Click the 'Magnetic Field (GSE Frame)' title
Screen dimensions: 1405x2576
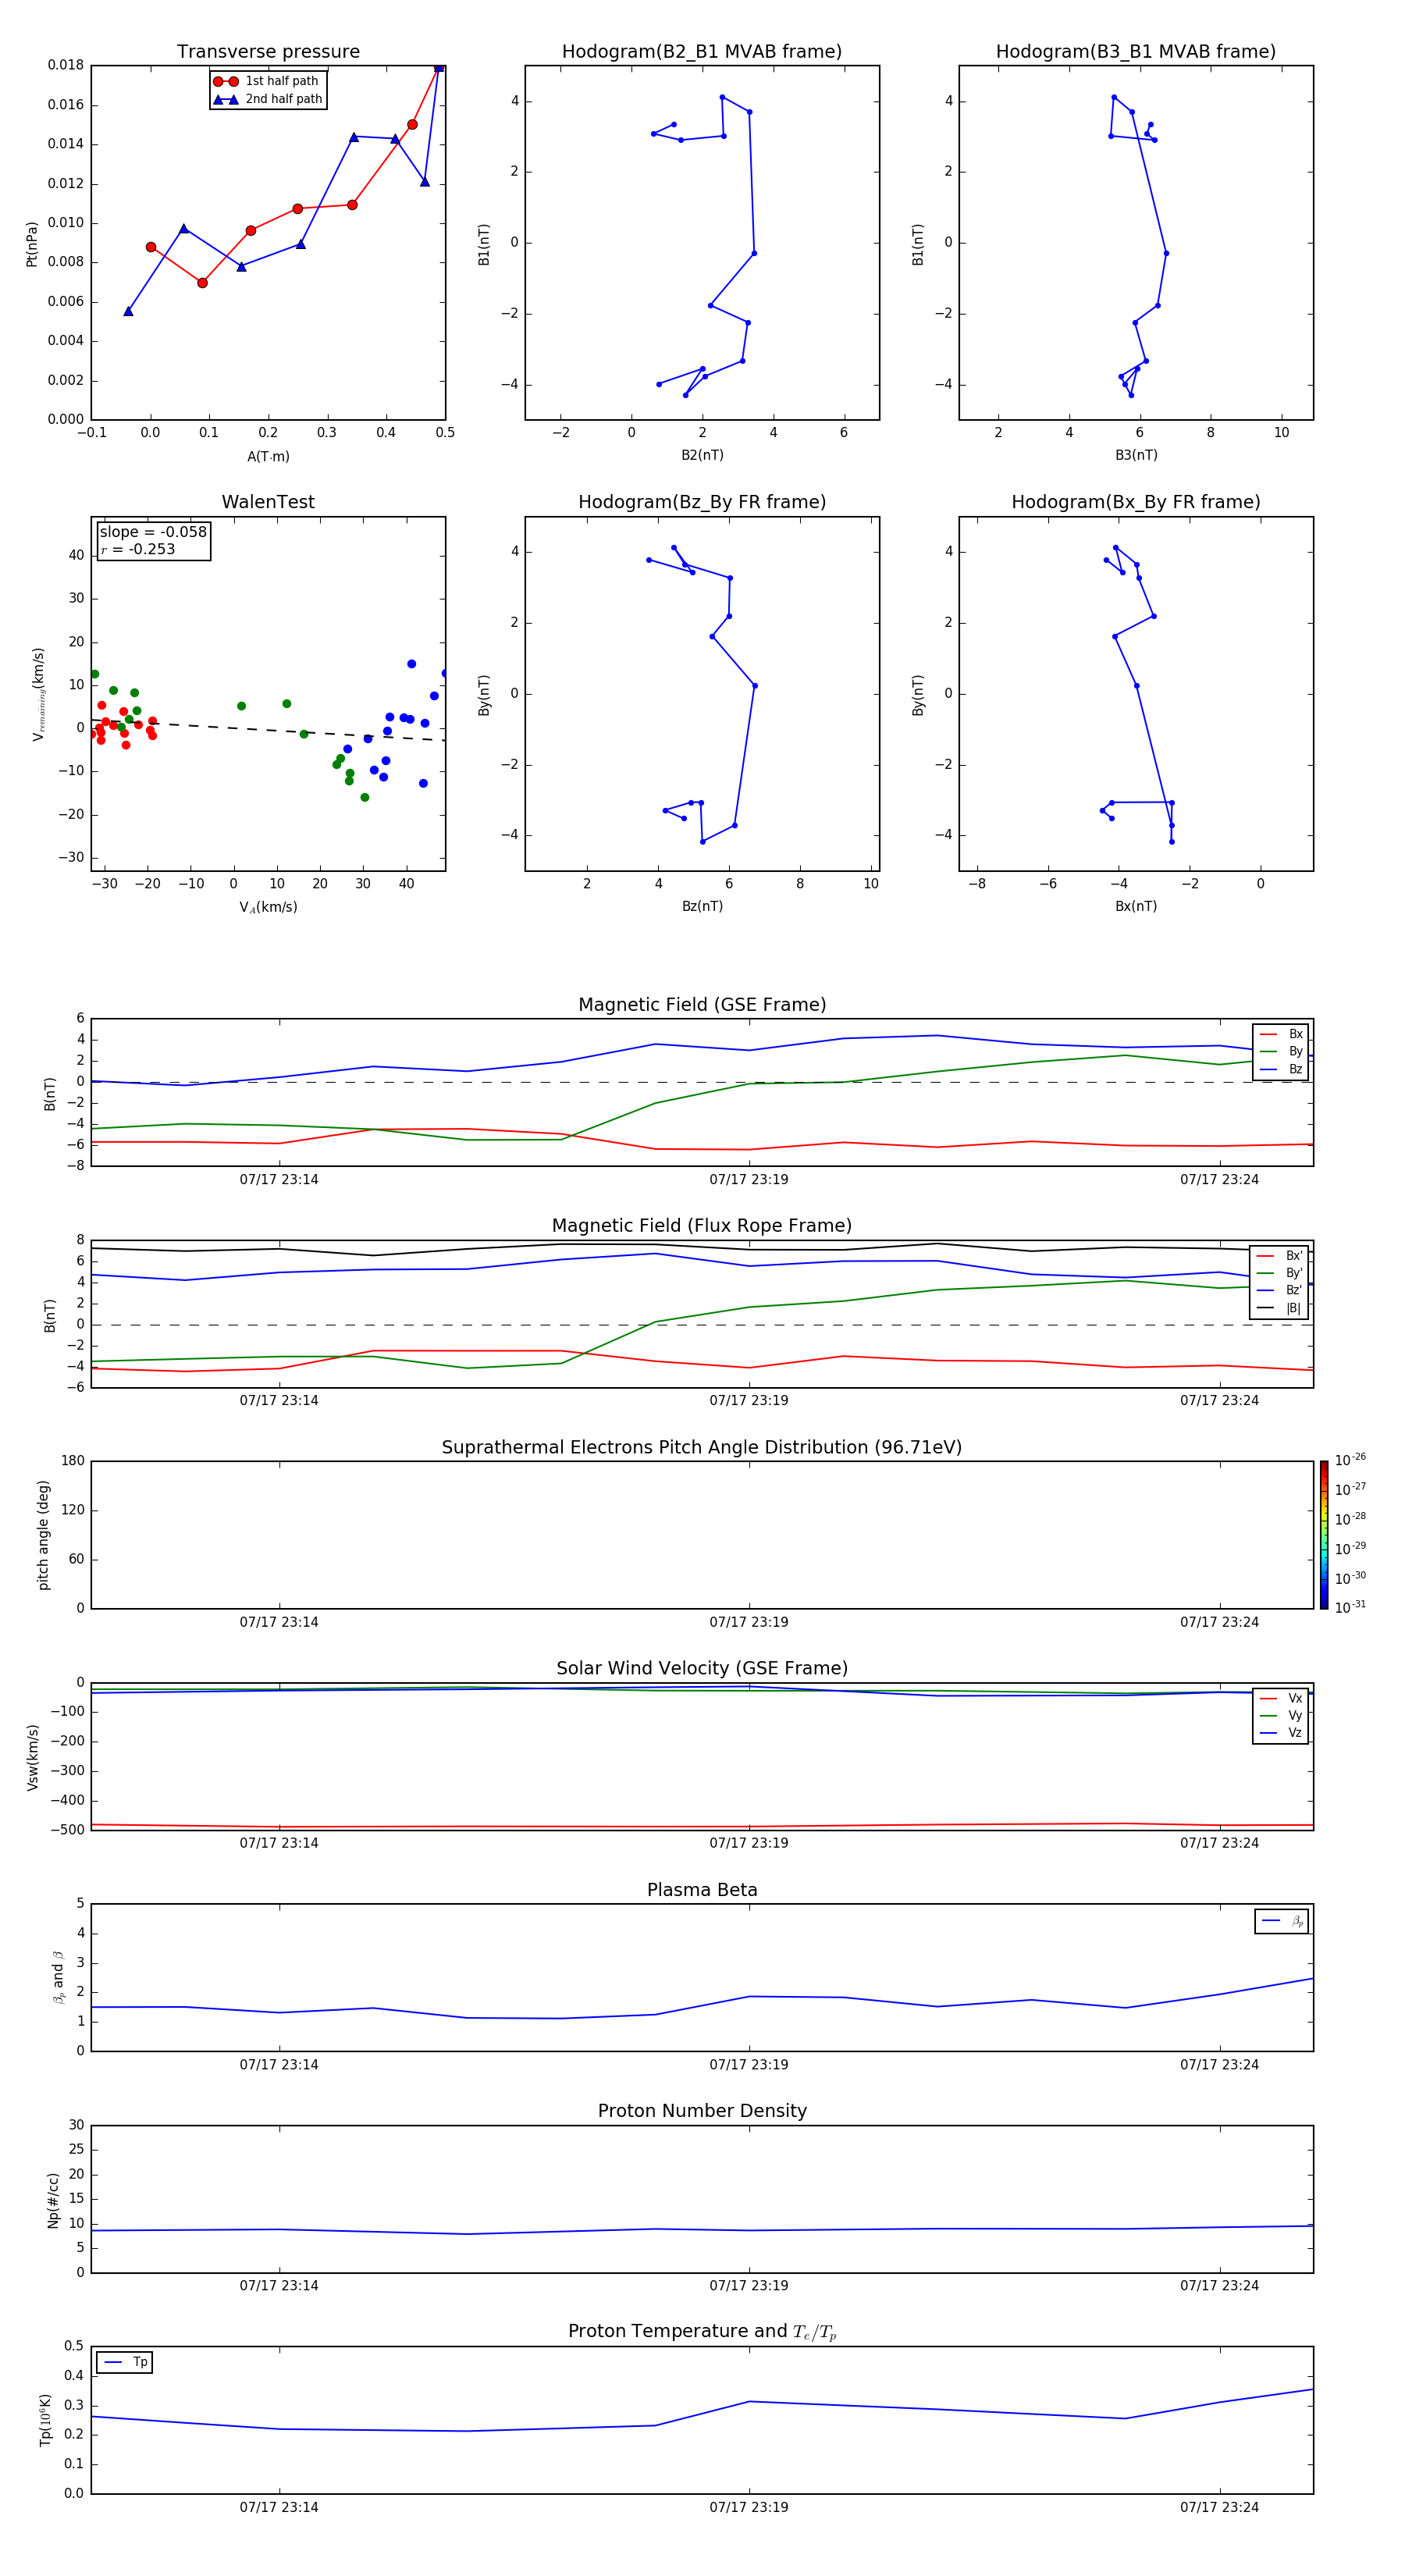point(702,1005)
